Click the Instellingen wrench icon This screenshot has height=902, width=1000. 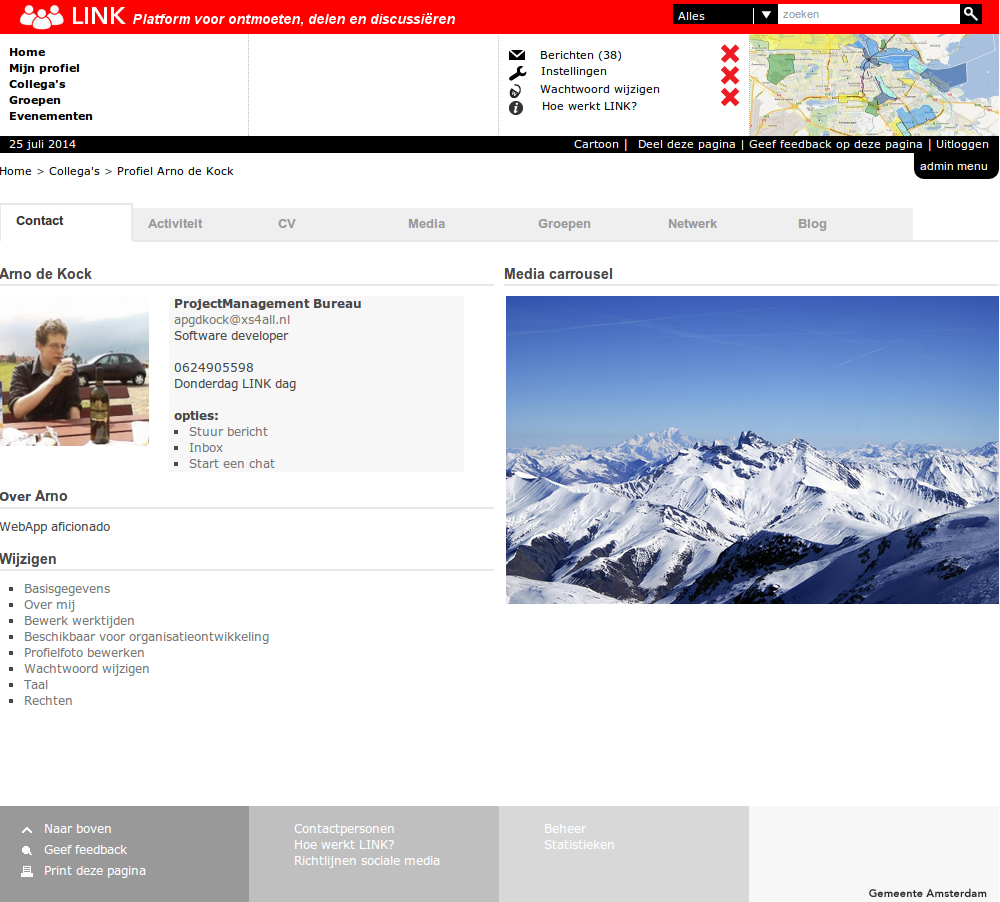pos(516,72)
